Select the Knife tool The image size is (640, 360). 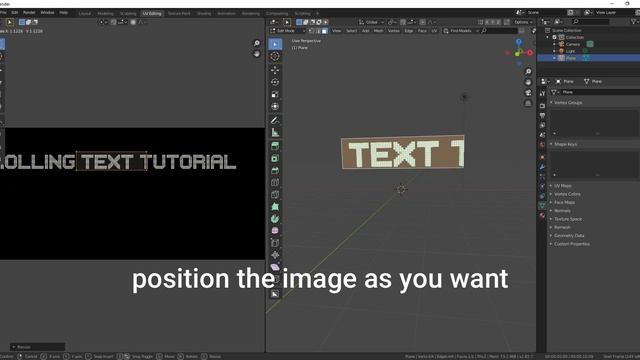click(275, 195)
